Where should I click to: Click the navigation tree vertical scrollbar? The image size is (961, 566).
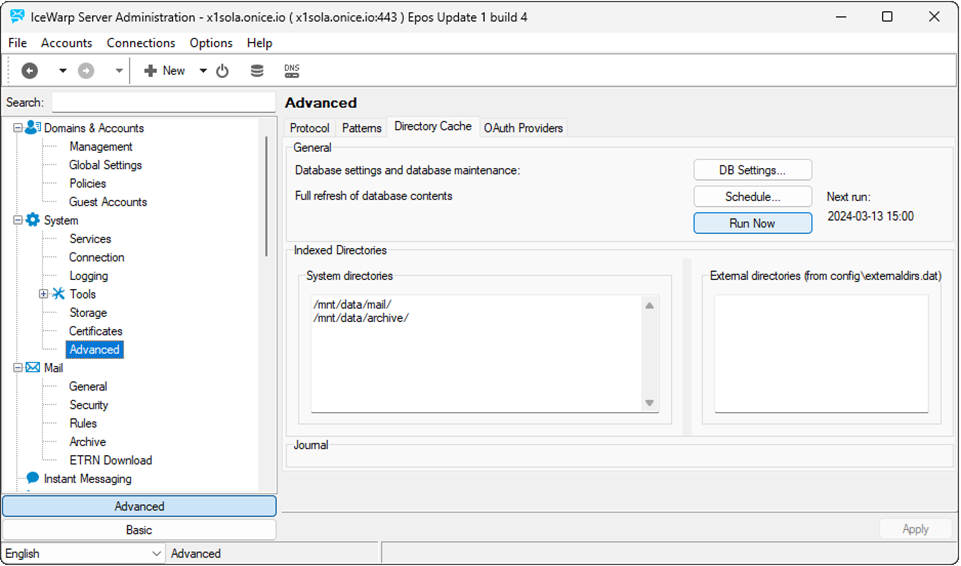tap(267, 196)
